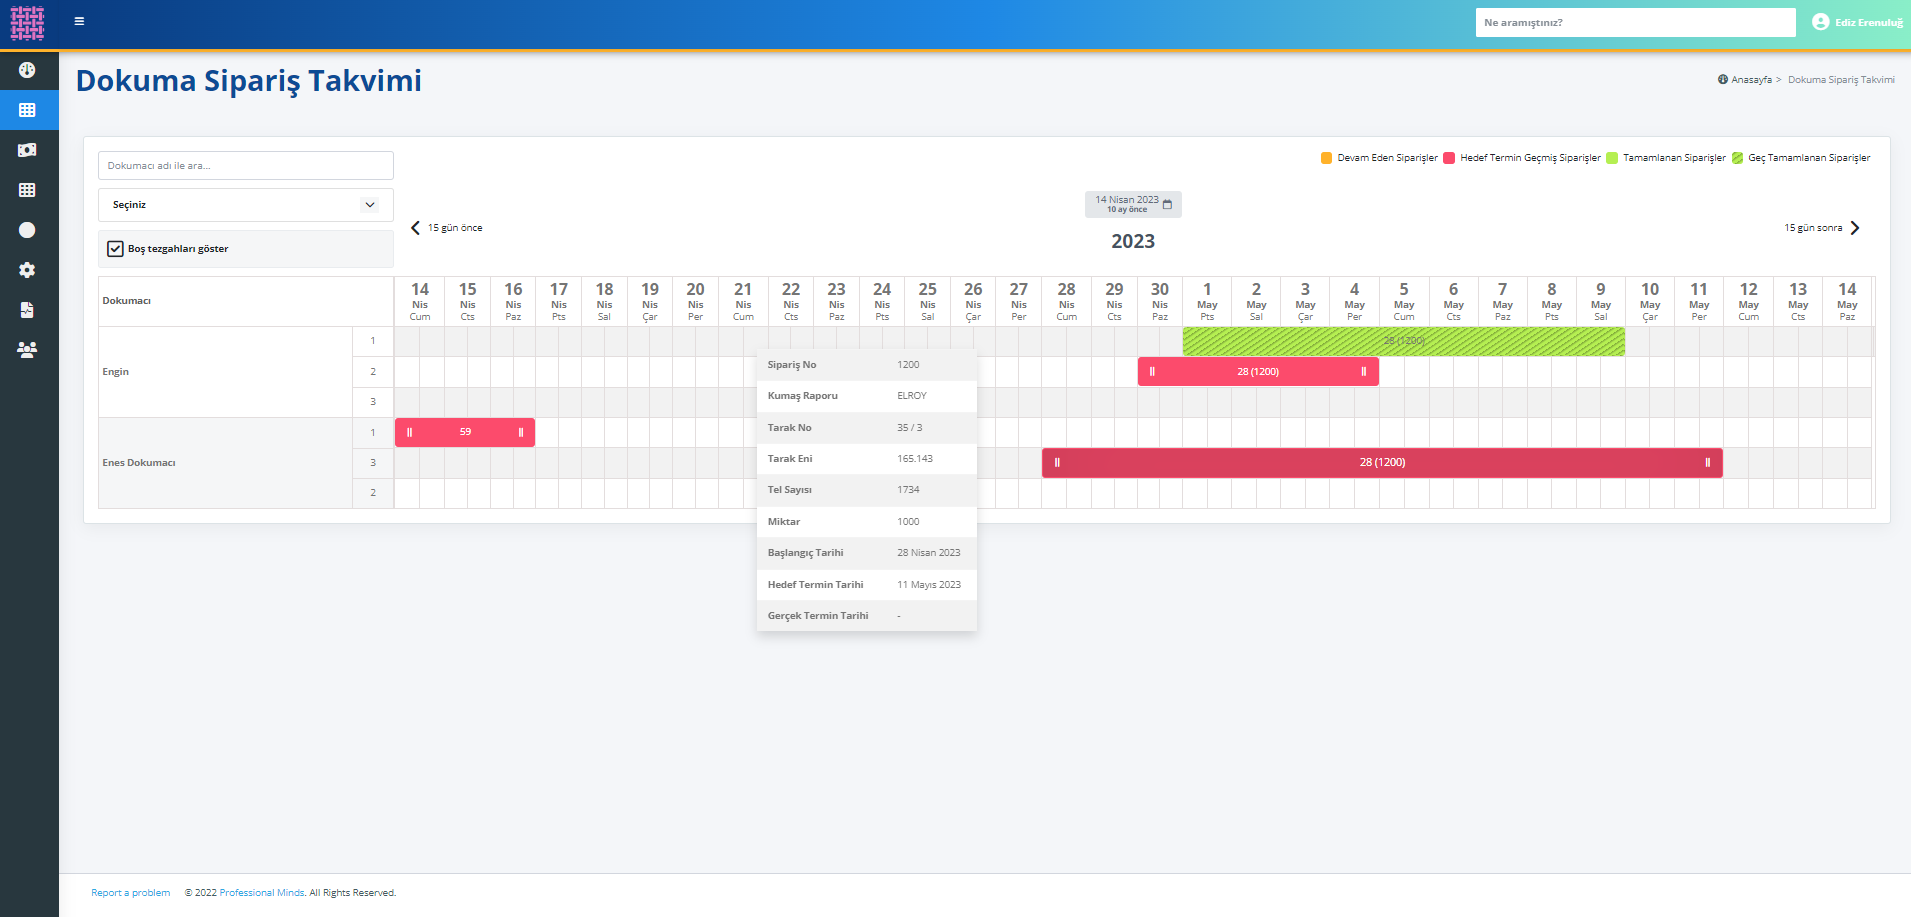Click the report file icon in sidebar
The image size is (1911, 924).
27,310
